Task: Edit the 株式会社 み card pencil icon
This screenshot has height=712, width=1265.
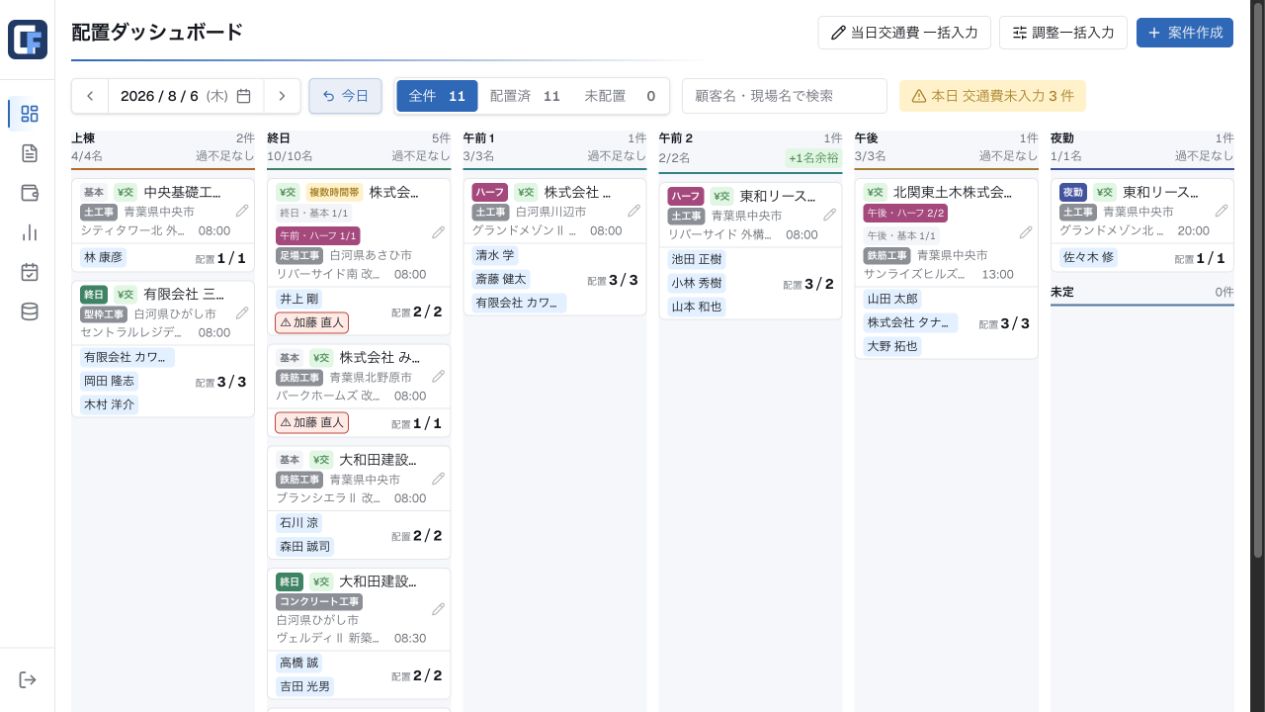Action: (438, 376)
